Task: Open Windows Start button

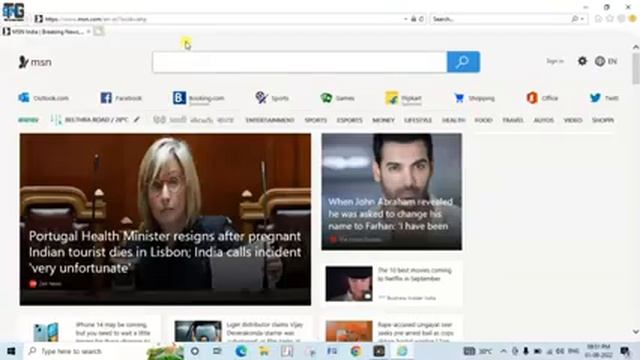Action: pos(11,351)
